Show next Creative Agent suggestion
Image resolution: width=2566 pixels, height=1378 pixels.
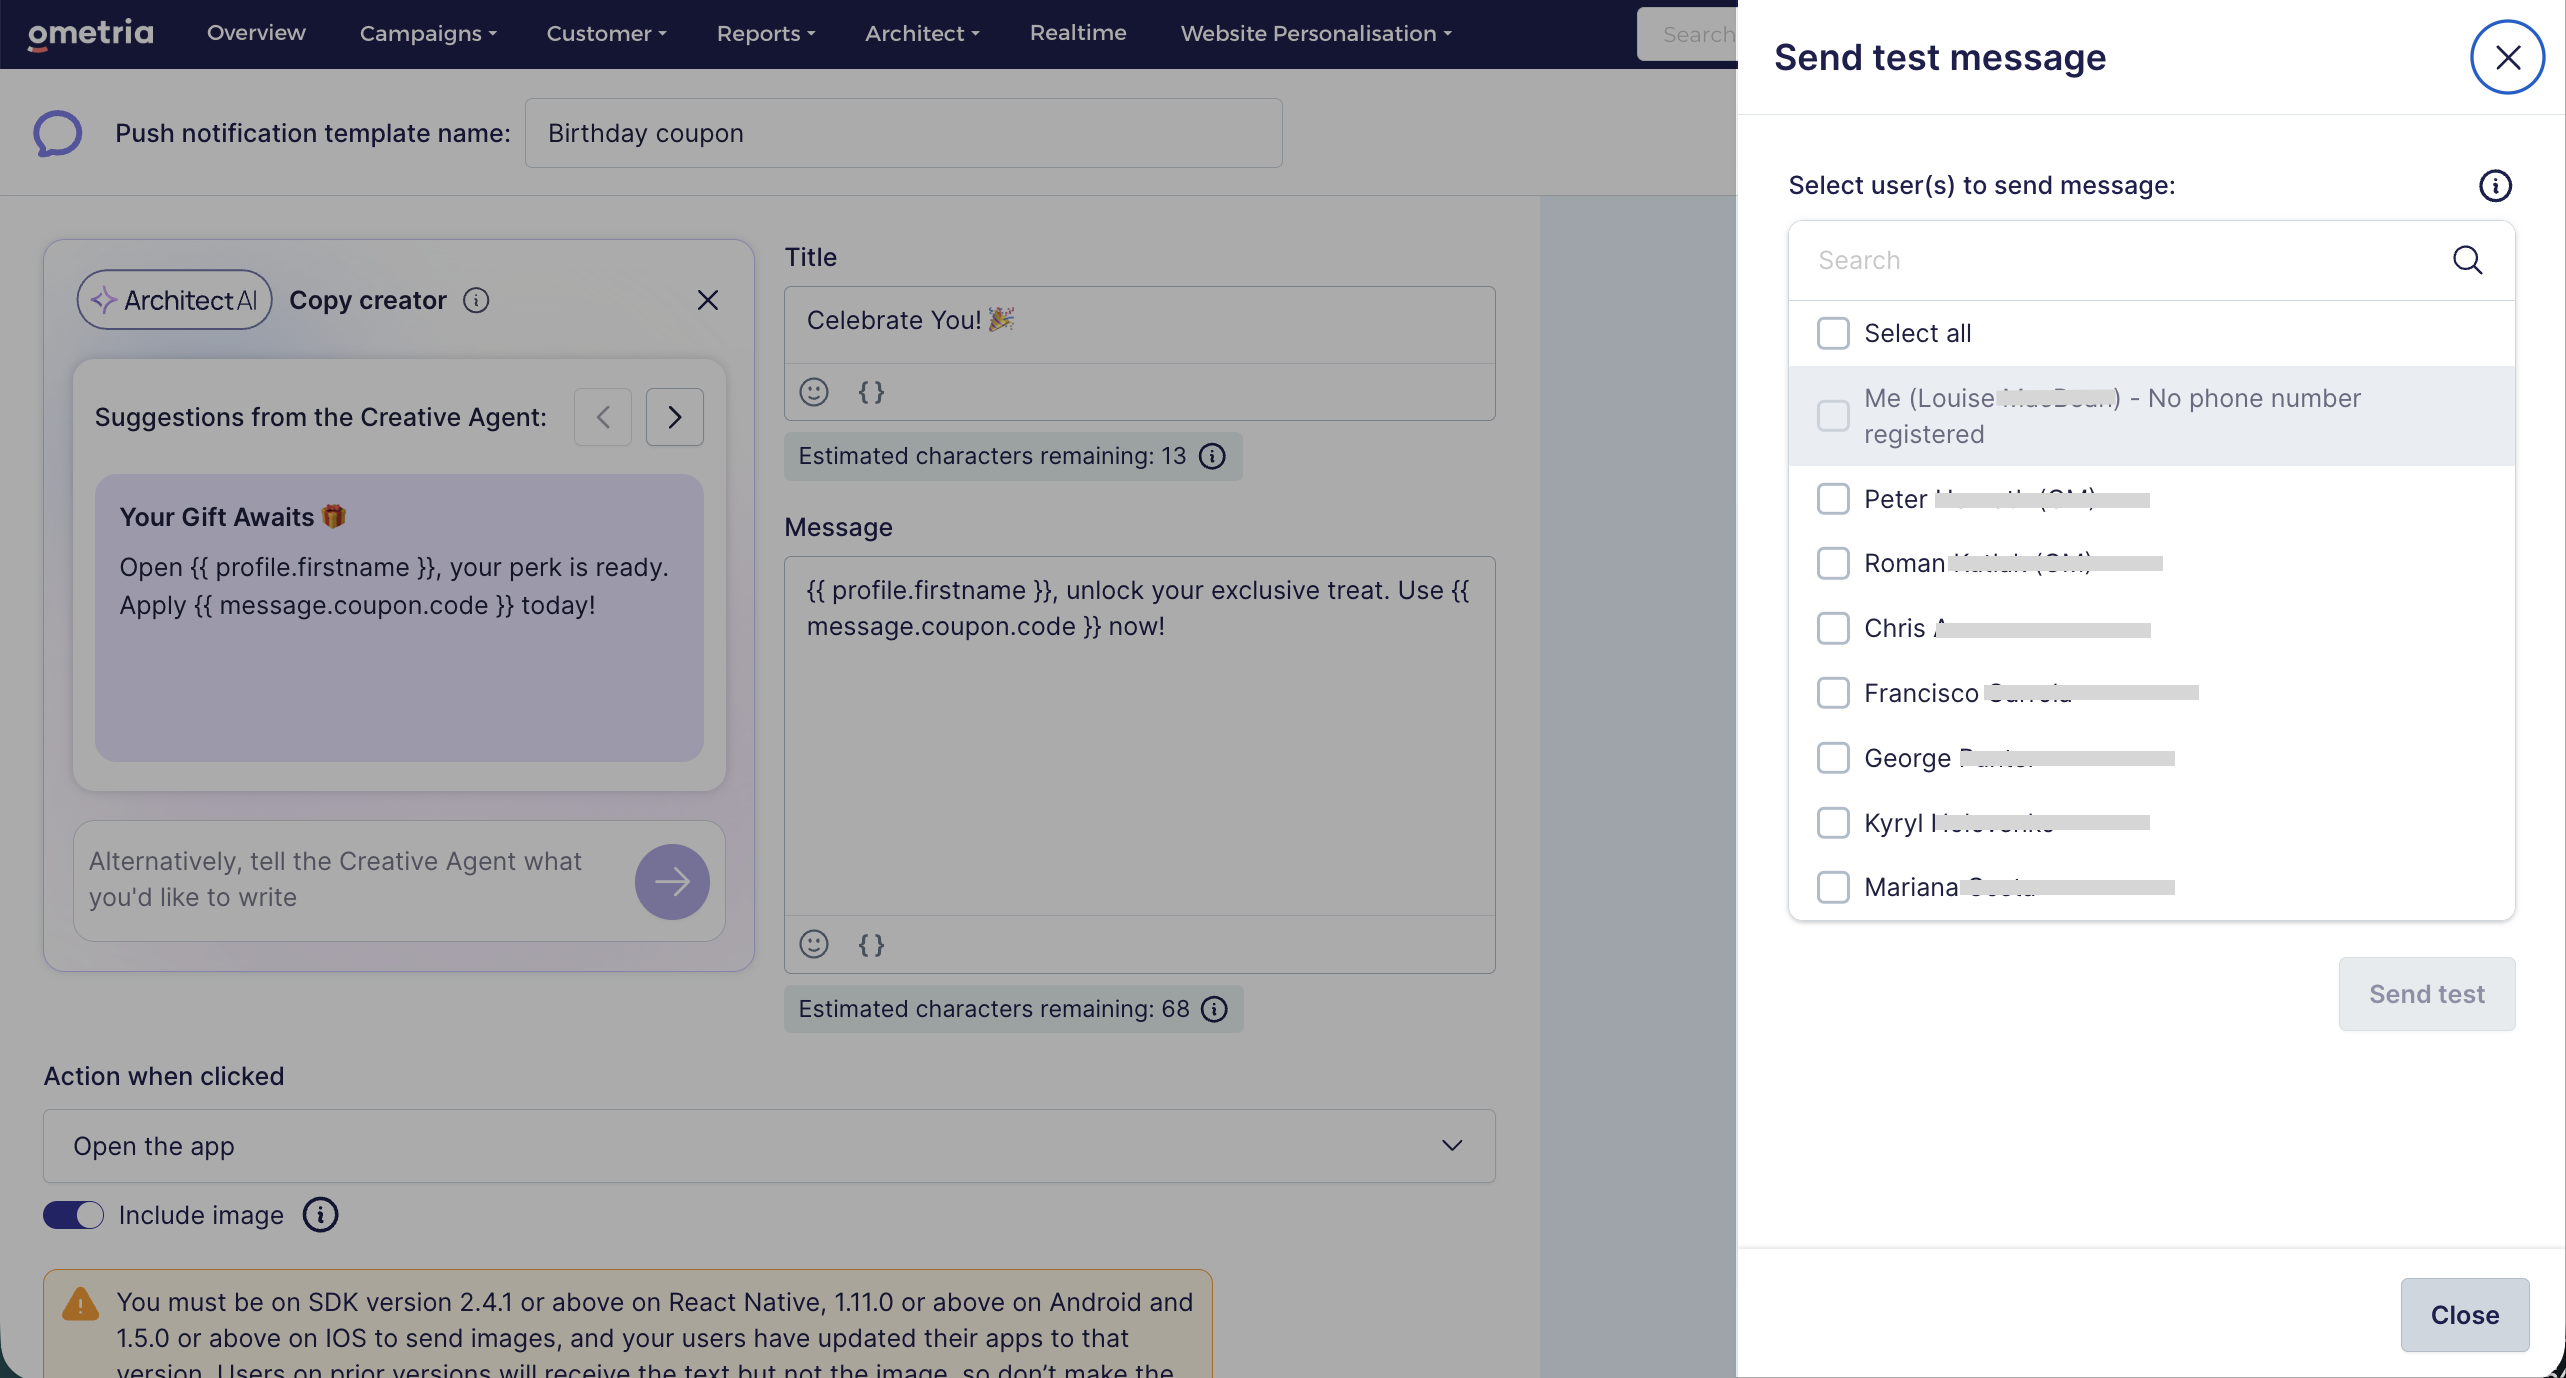[x=675, y=417]
